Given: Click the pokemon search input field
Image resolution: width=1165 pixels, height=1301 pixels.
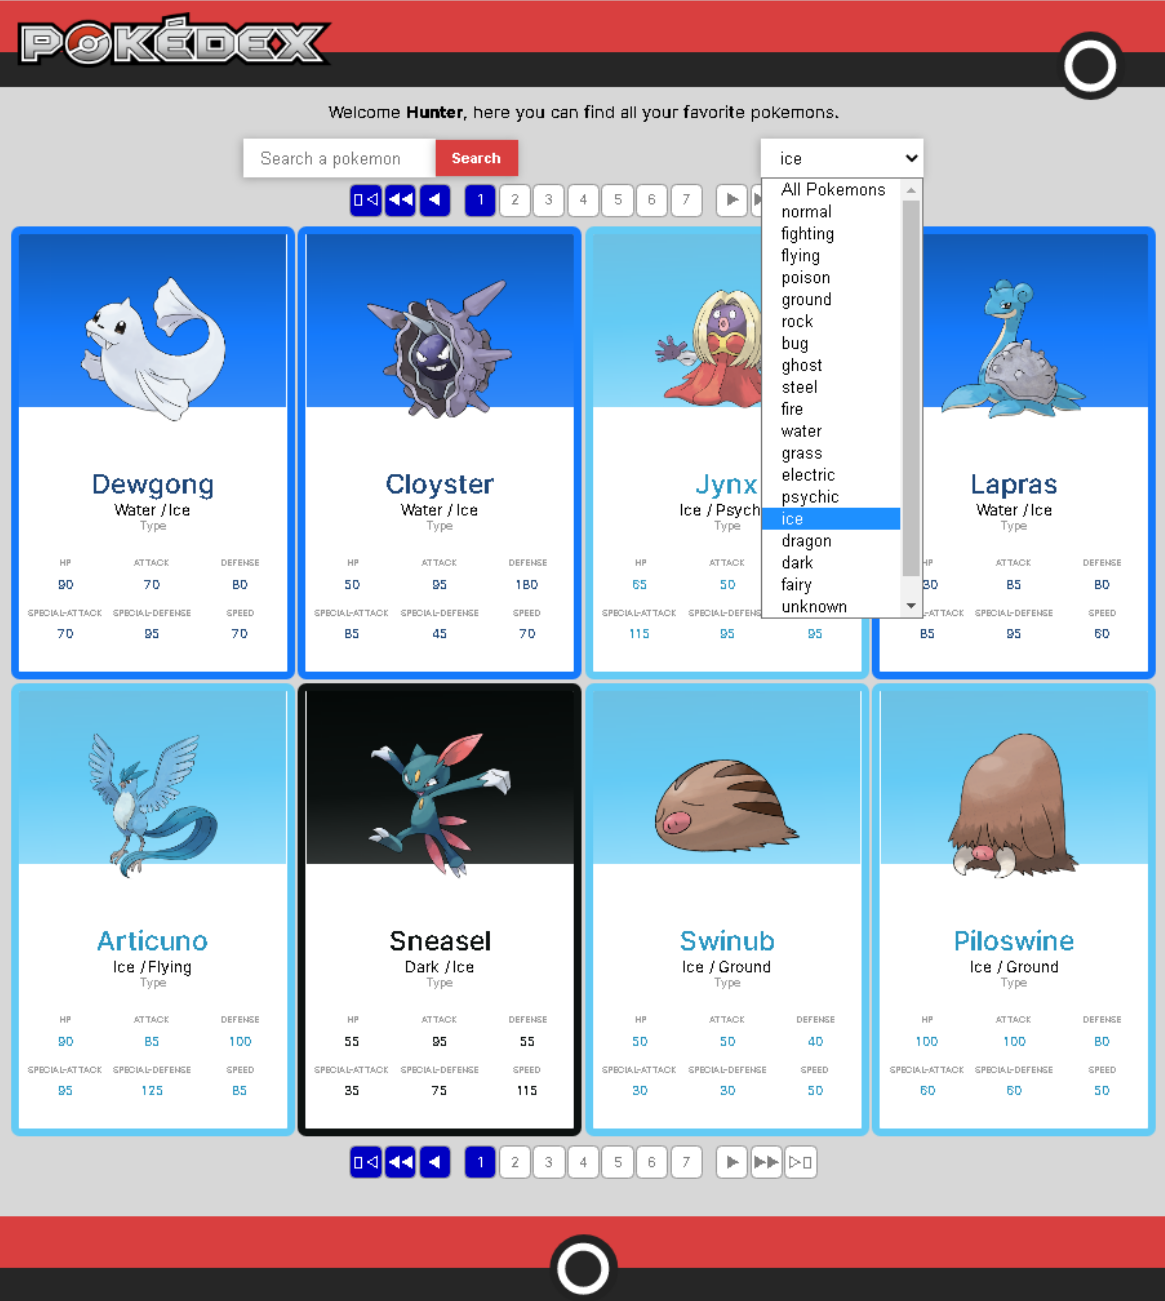Looking at the screenshot, I should click(339, 157).
